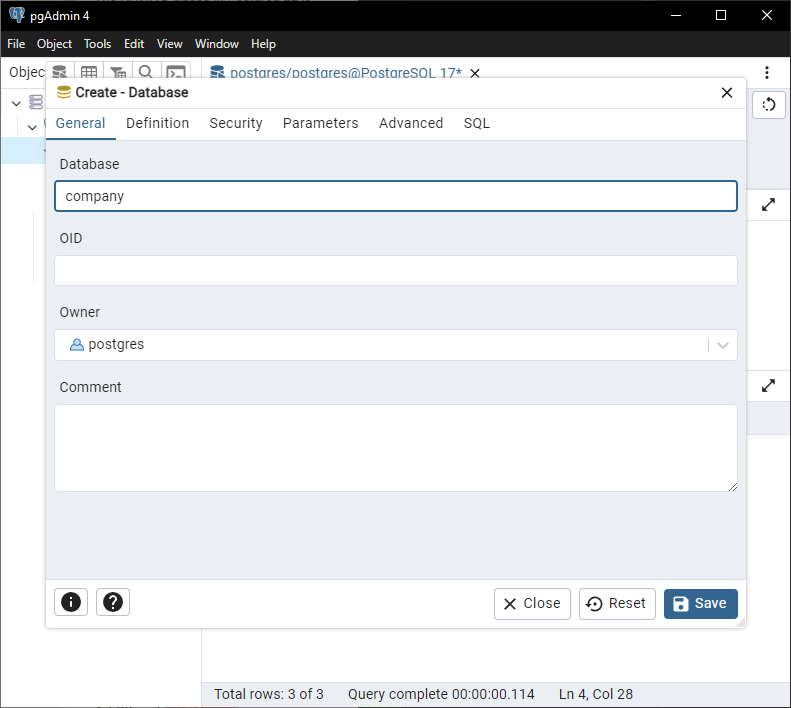Click the upper expand arrows icon

pyautogui.click(x=768, y=205)
